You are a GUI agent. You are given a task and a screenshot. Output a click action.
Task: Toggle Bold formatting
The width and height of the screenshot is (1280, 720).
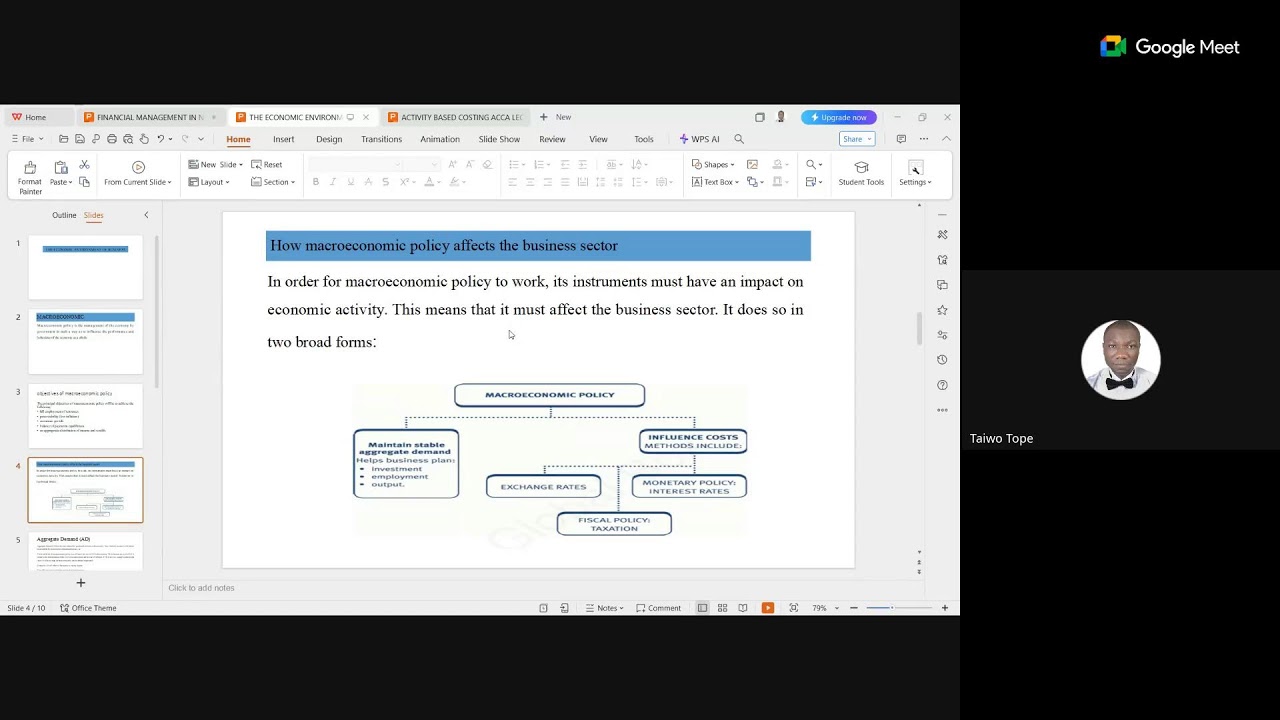[316, 182]
